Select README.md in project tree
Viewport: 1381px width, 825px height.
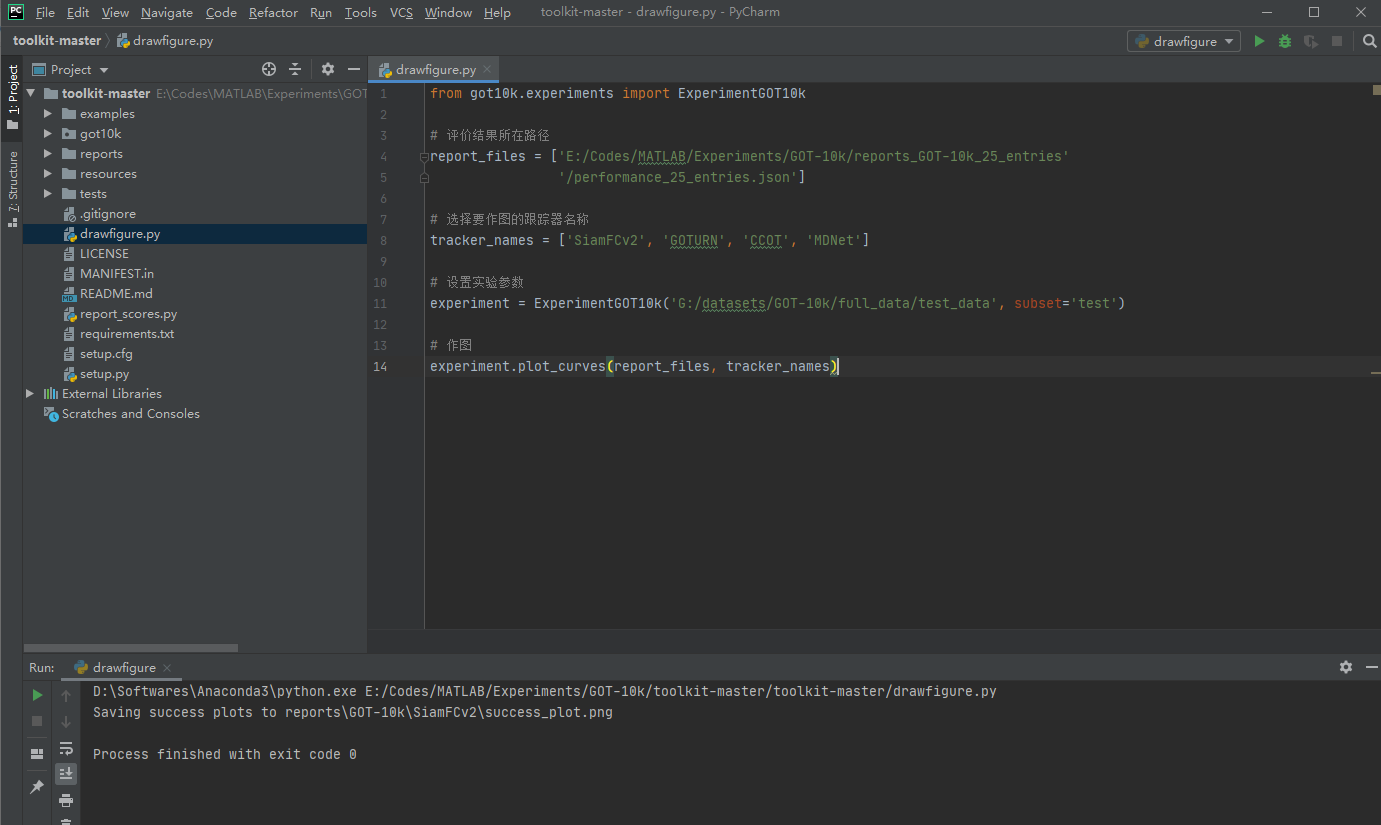point(116,293)
